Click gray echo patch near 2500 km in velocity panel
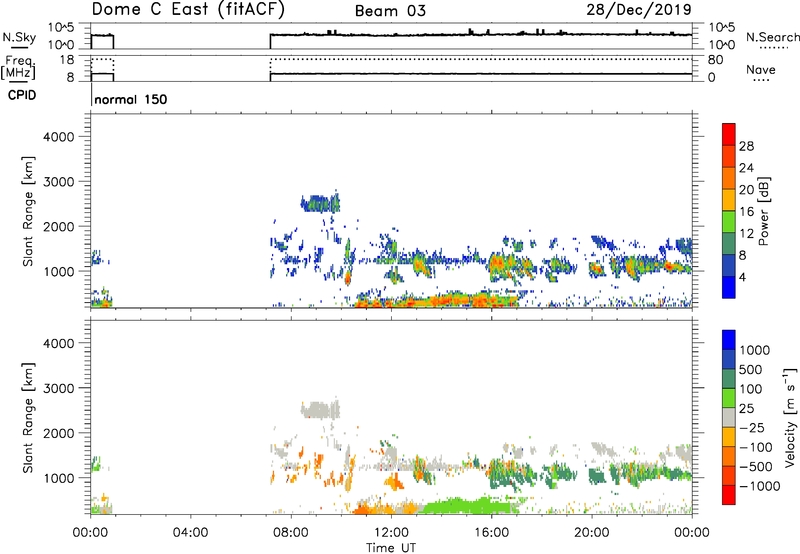This screenshot has height=554, width=800. (x=320, y=410)
